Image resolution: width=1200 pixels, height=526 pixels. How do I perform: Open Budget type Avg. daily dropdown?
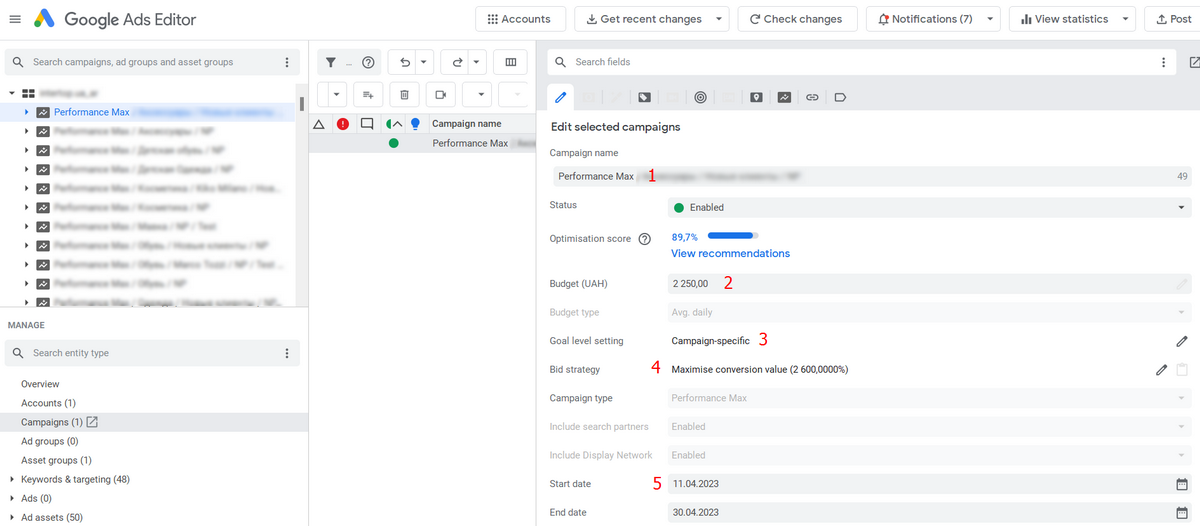[930, 312]
